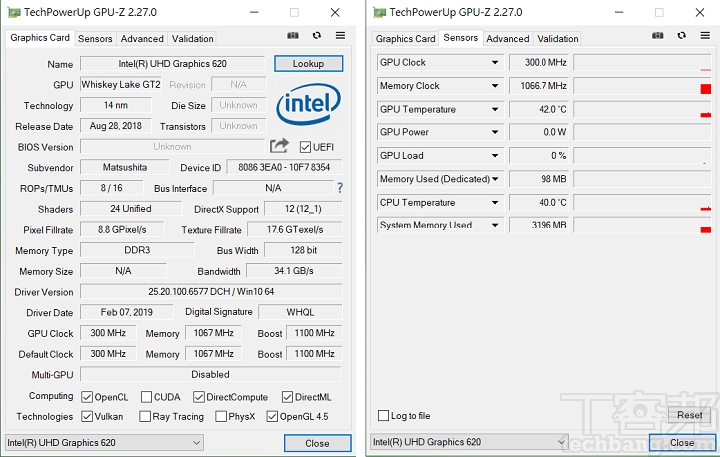Toggle the UEFI checkbox
This screenshot has height=457, width=720.
click(x=305, y=147)
